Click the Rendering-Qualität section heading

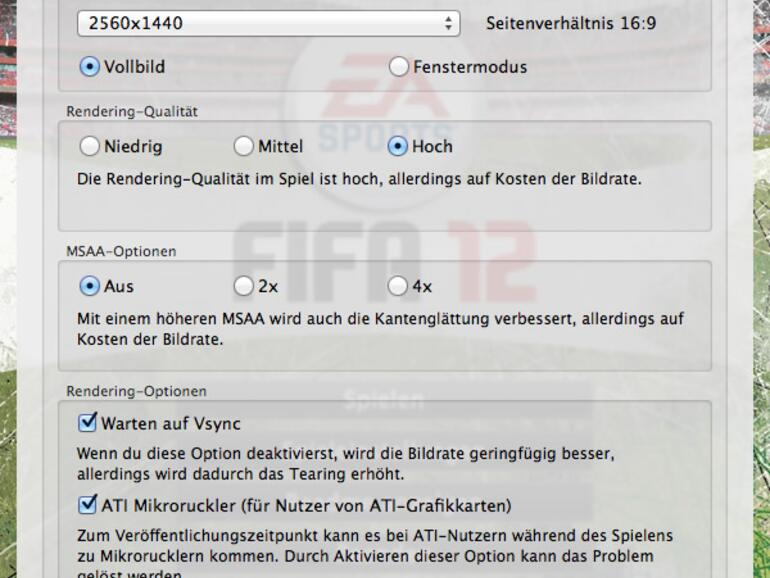[x=132, y=112]
